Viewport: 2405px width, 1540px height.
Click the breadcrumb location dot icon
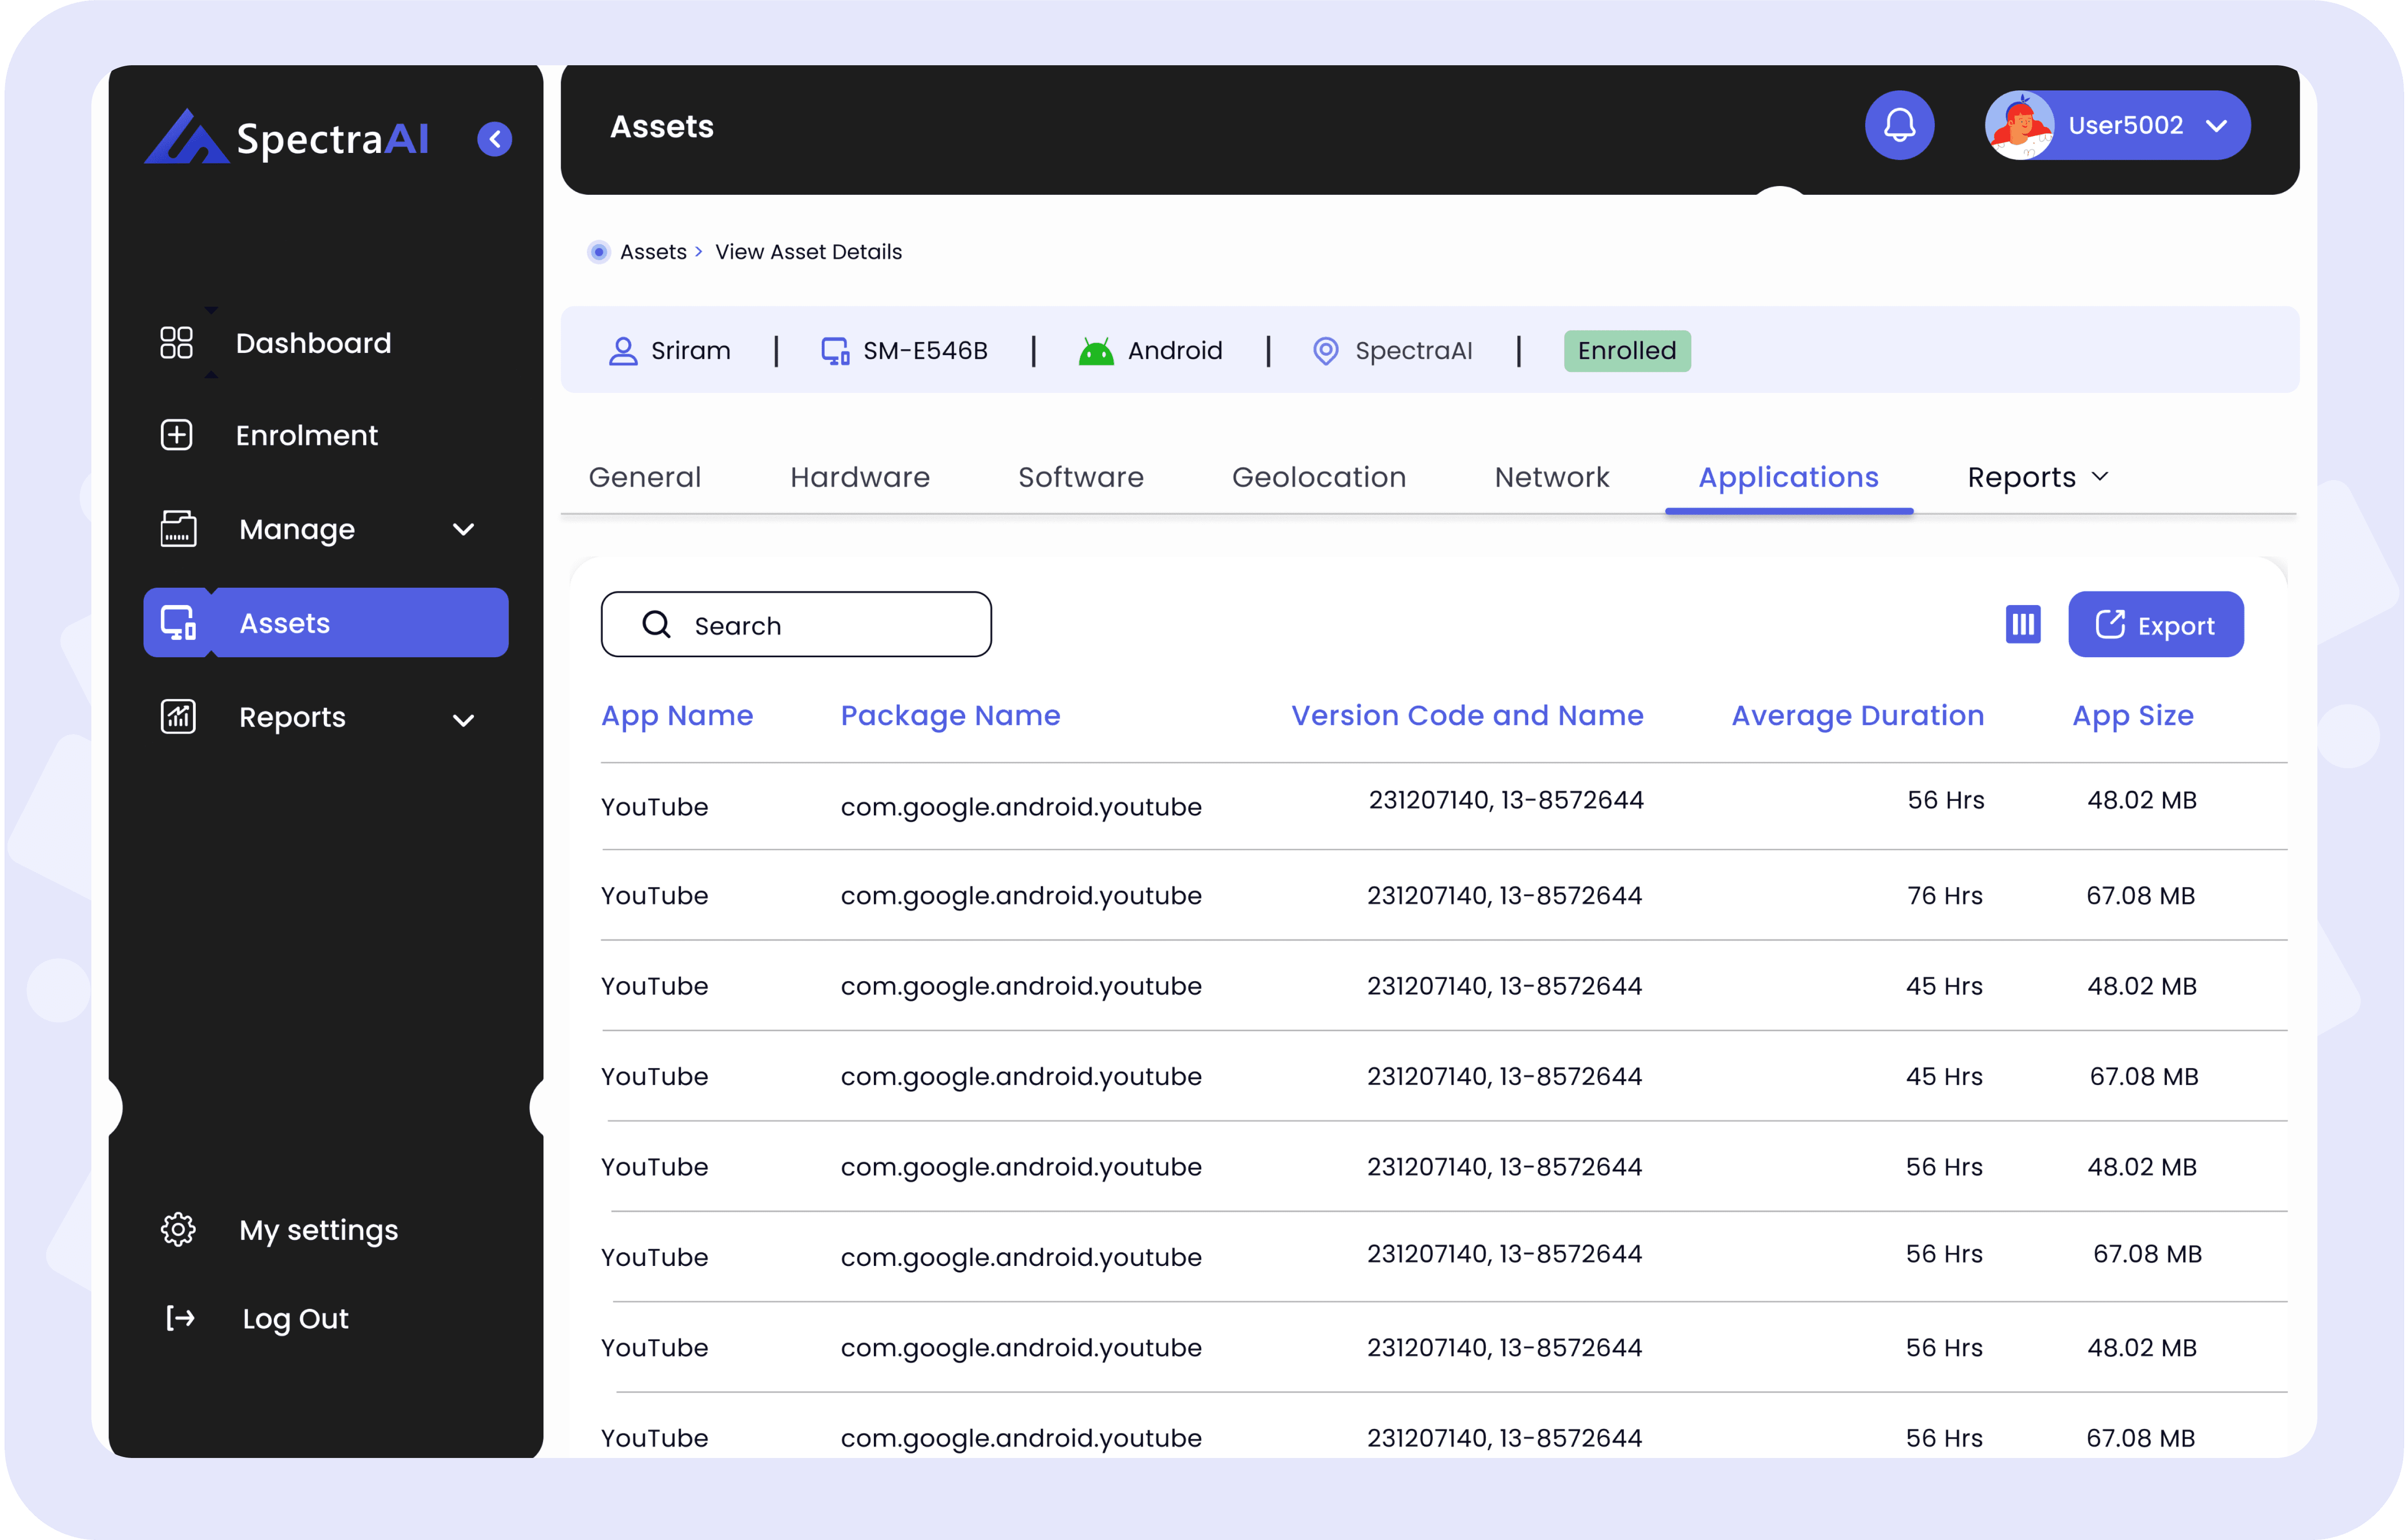(598, 251)
